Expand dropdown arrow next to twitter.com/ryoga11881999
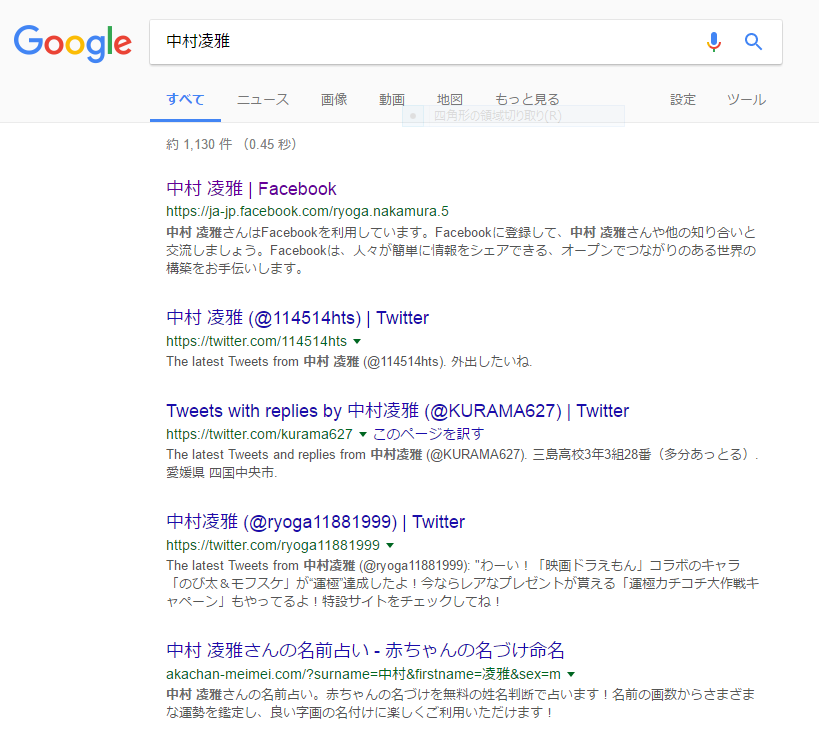819x745 pixels. (x=390, y=545)
